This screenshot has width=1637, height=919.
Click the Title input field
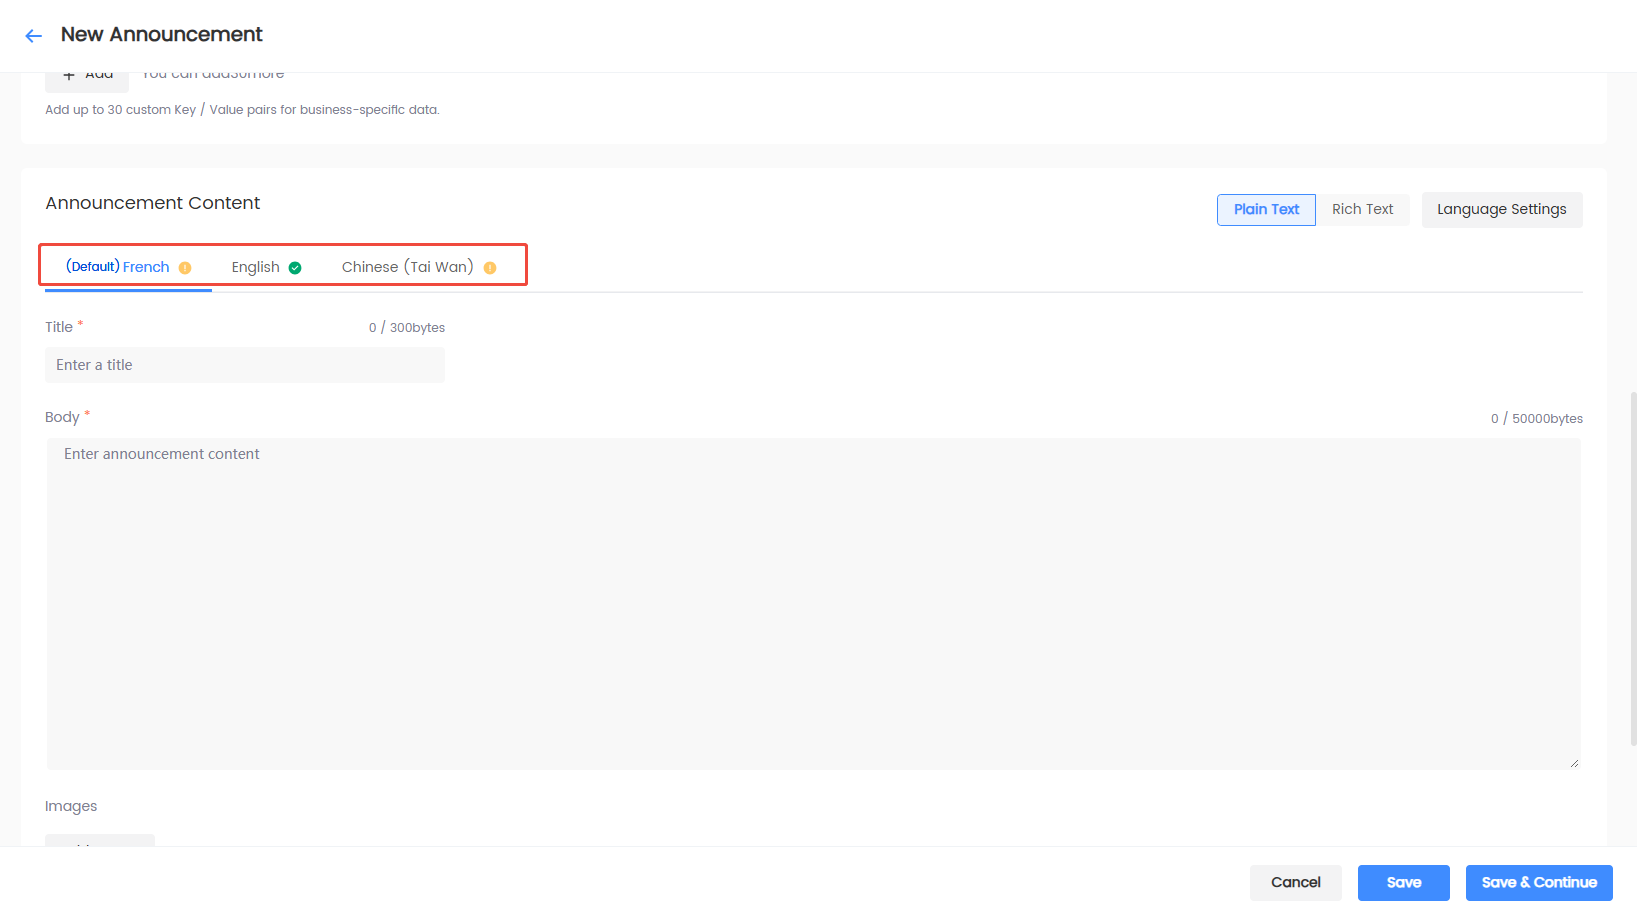point(245,365)
